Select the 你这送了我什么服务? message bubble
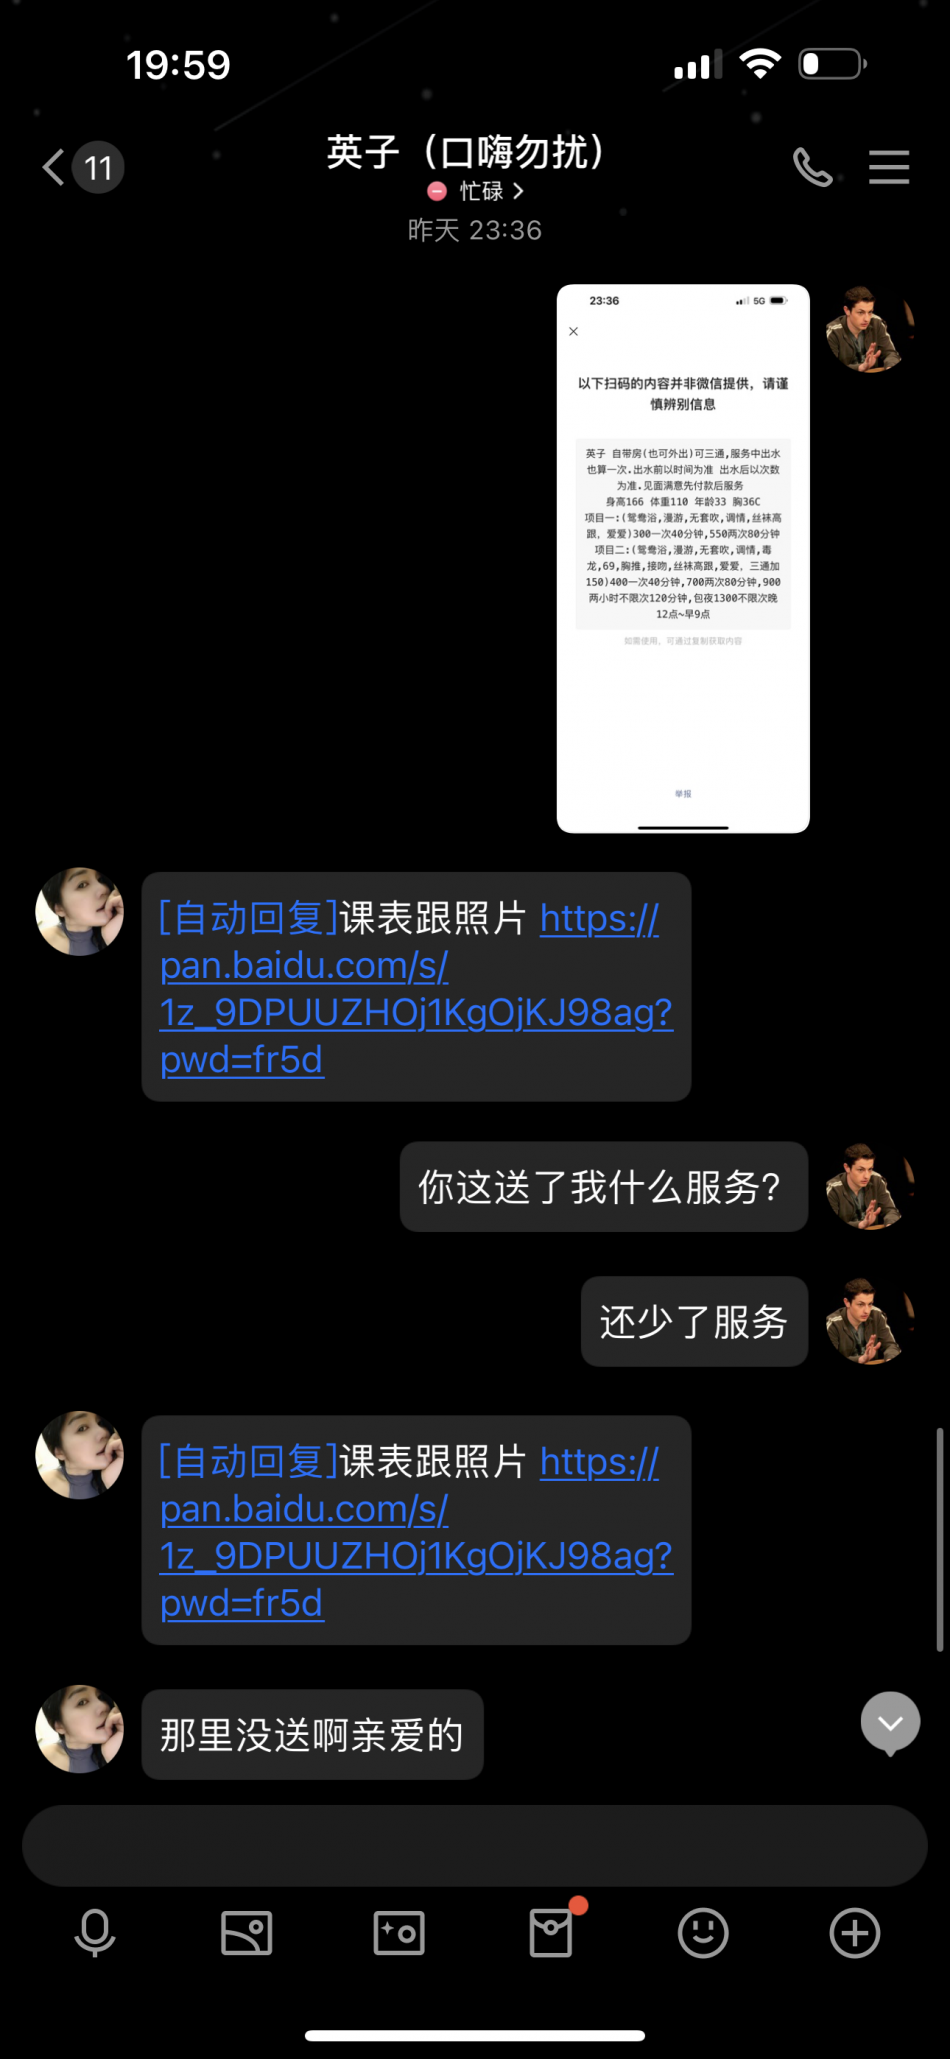Image resolution: width=950 pixels, height=2059 pixels. pyautogui.click(x=604, y=1187)
